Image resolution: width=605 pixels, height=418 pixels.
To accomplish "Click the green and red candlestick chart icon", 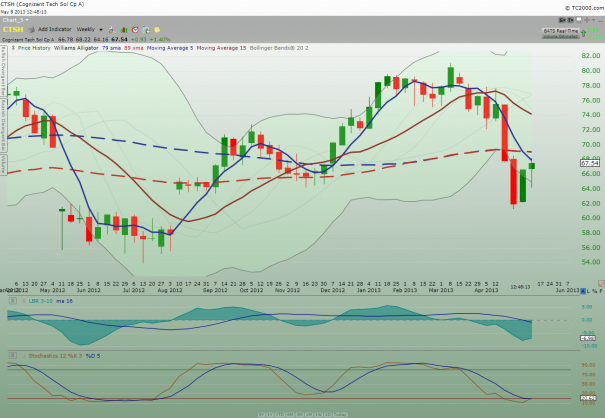I will click(x=124, y=30).
